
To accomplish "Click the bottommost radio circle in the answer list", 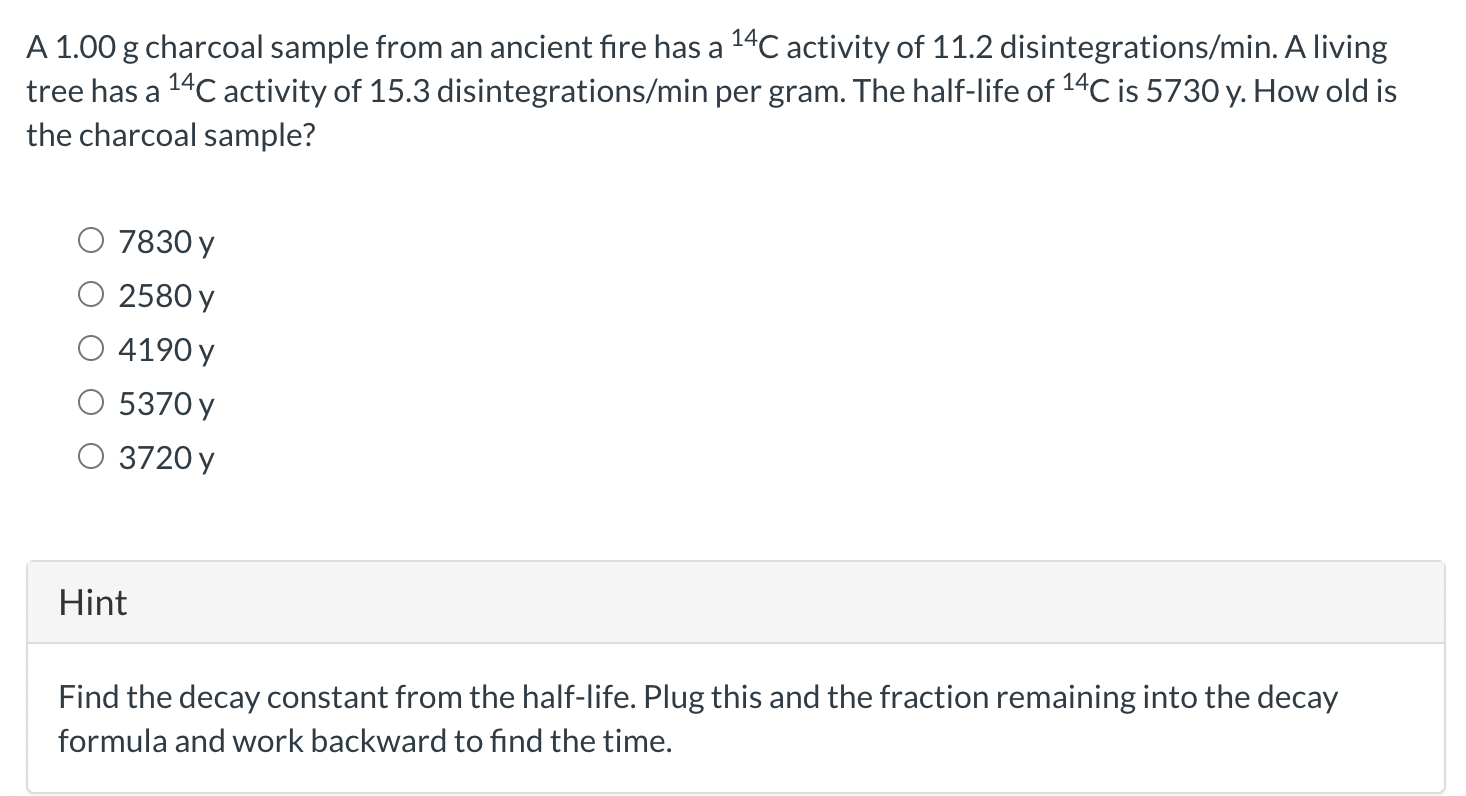I will pos(91,455).
